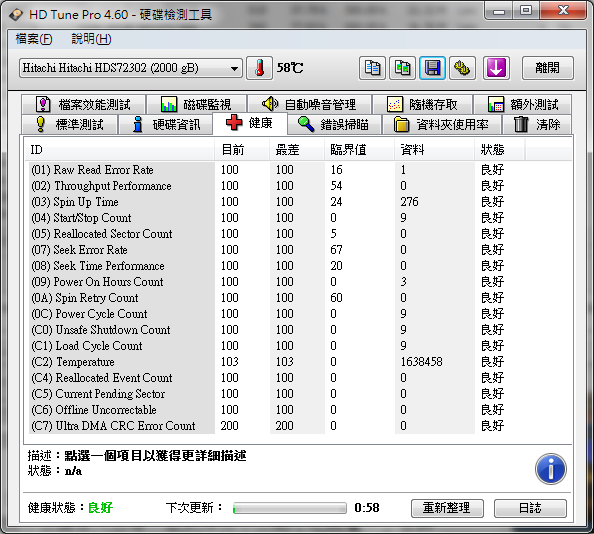The height and width of the screenshot is (534, 594).
Task: Click the blue info icon
Action: click(550, 469)
